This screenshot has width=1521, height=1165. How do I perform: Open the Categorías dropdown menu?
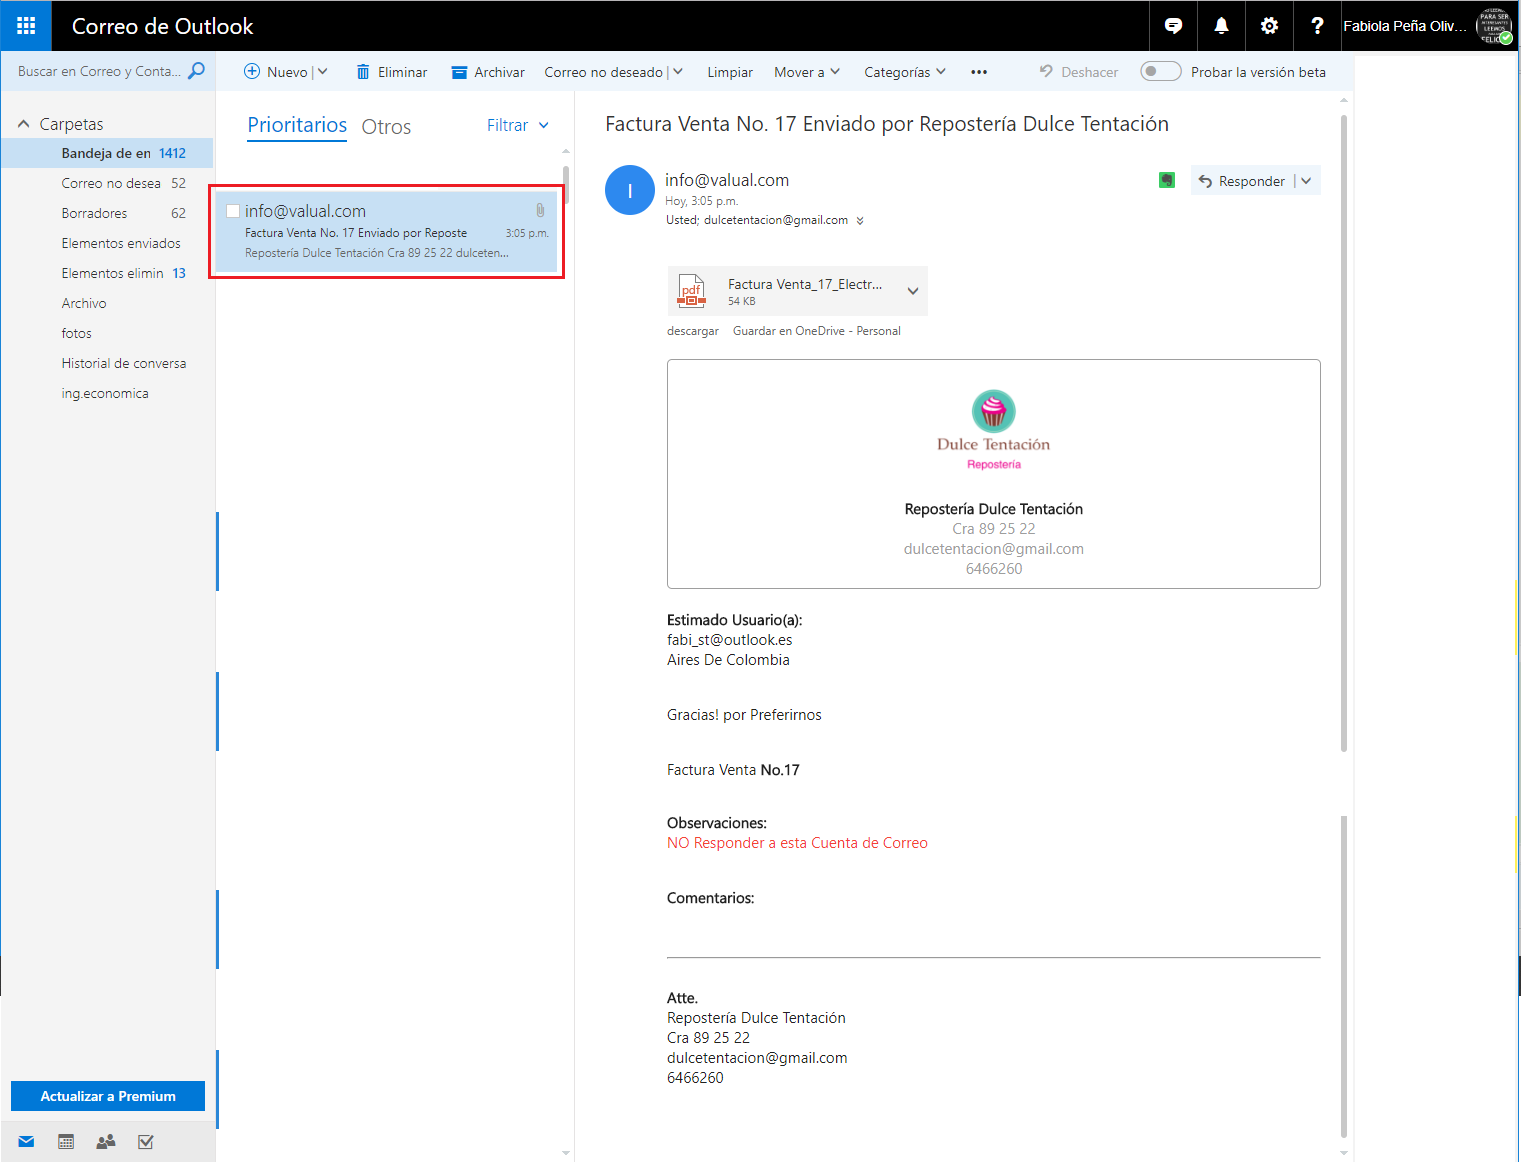pos(904,72)
